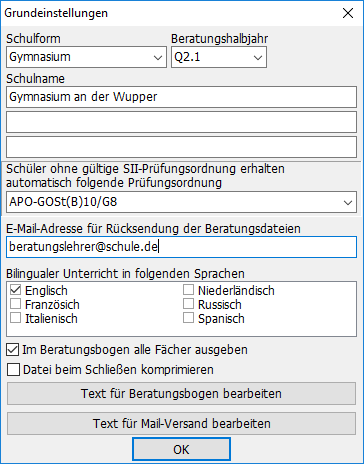Enable the Spanisch checkbox
The height and width of the screenshot is (464, 364).
[x=188, y=318]
